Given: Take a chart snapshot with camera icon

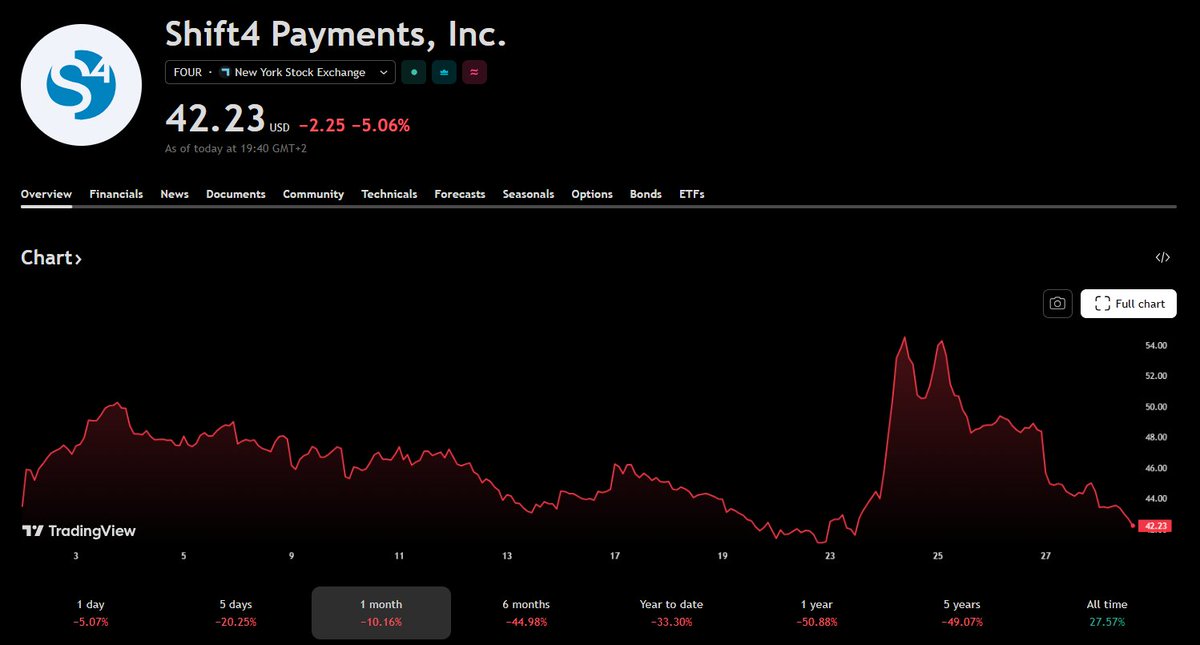Looking at the screenshot, I should [1057, 303].
